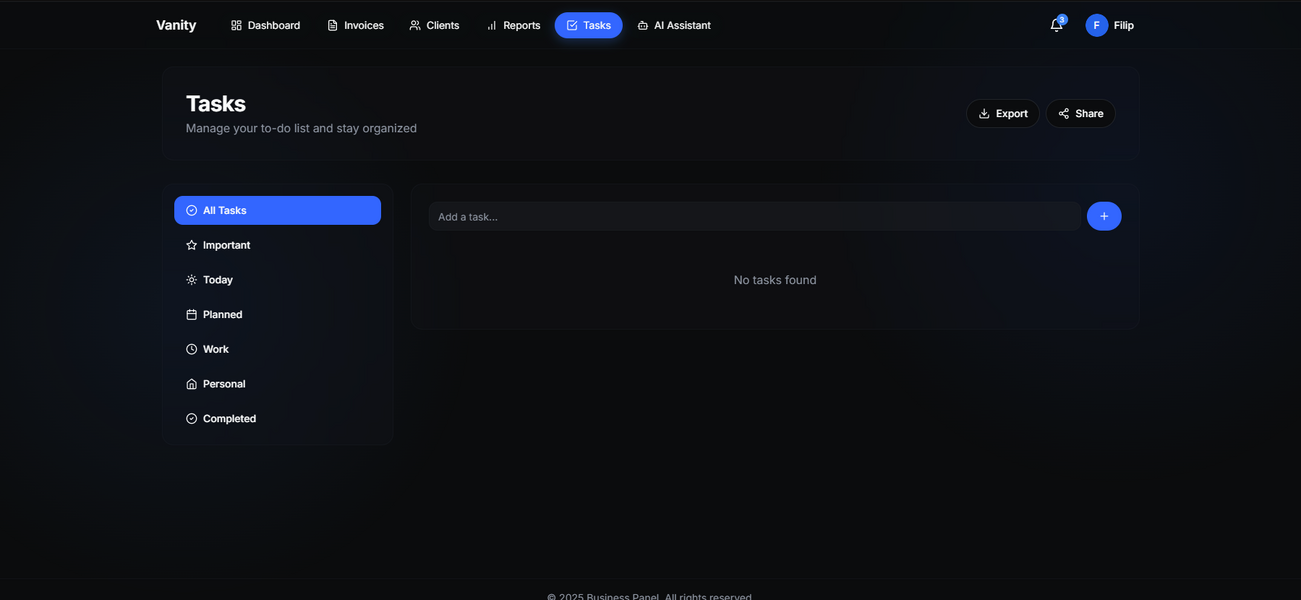Select the All Tasks filter
The image size is (1301, 600).
(277, 211)
